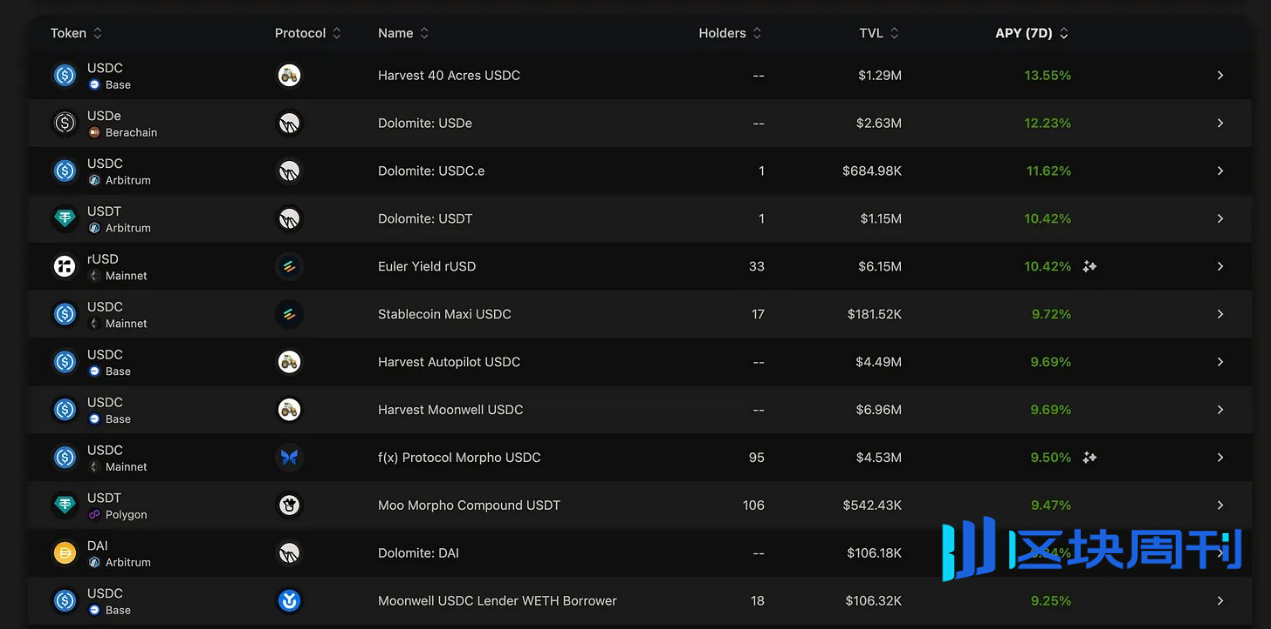Click the $6.96M TVL value
The image size is (1271, 629).
tap(879, 409)
